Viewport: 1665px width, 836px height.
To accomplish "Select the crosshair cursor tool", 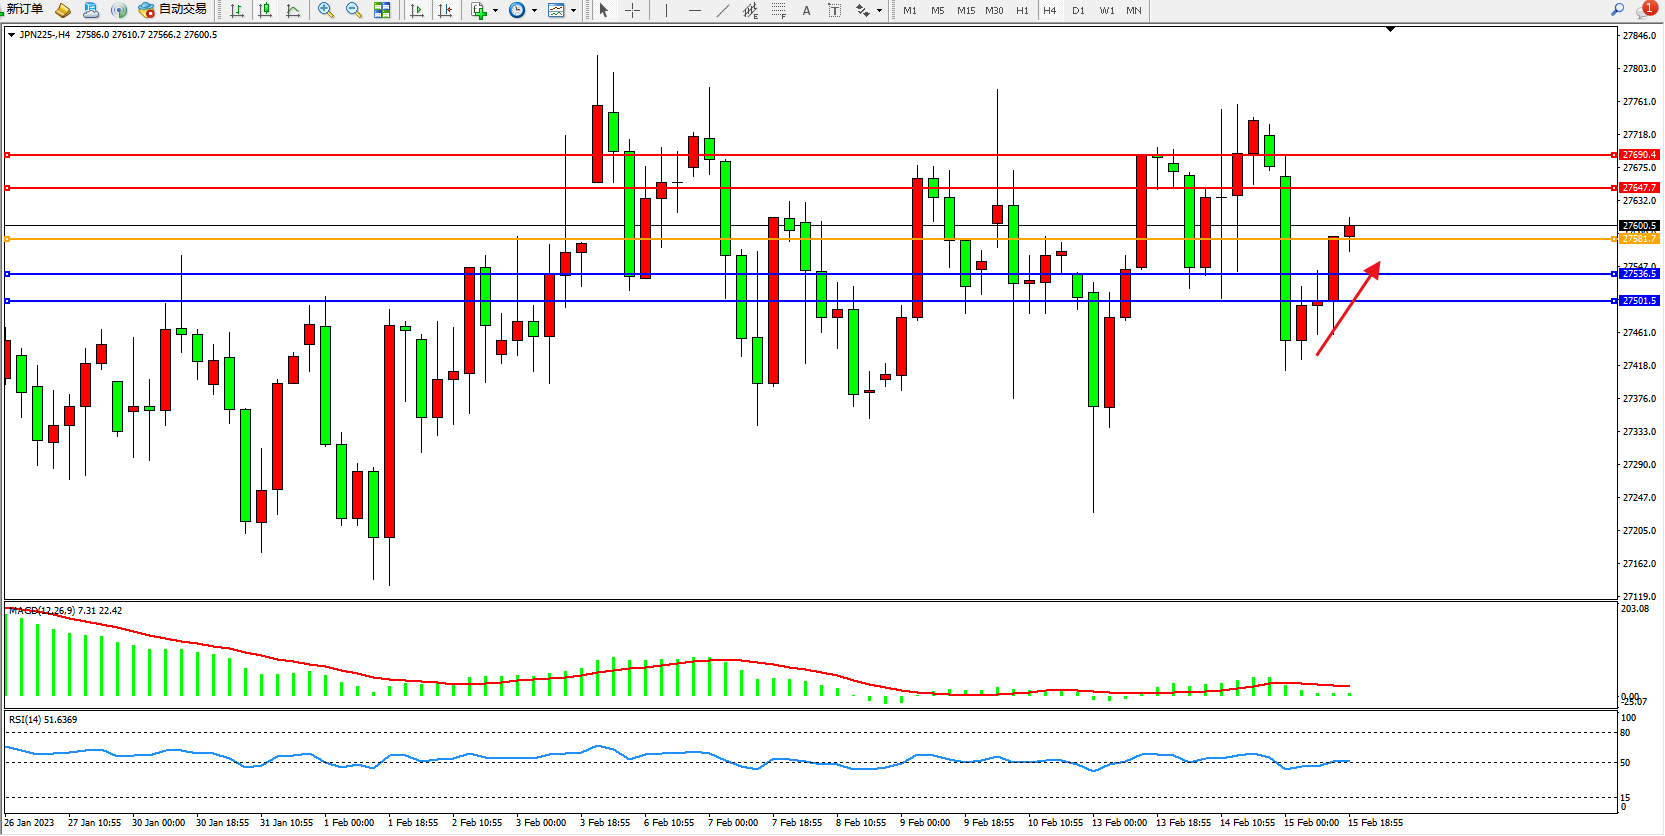I will pyautogui.click(x=633, y=10).
